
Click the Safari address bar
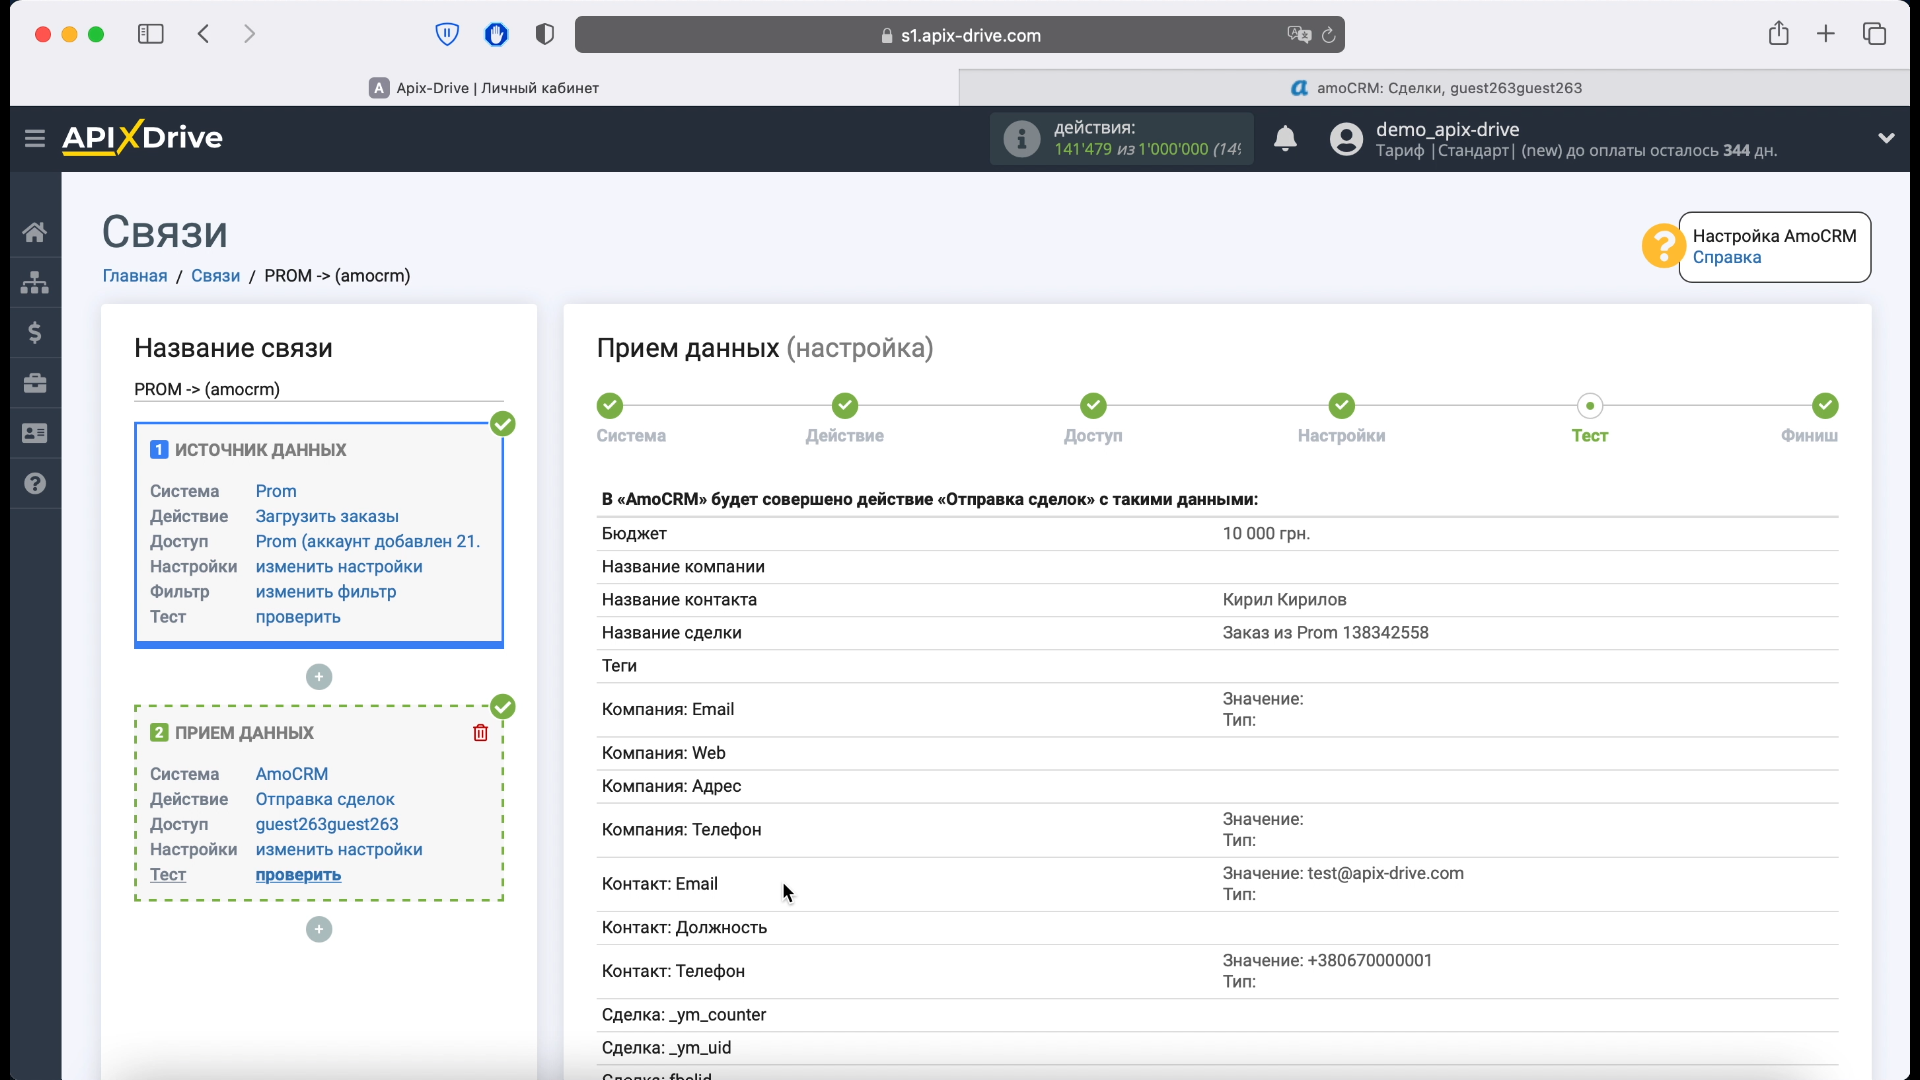(x=960, y=35)
